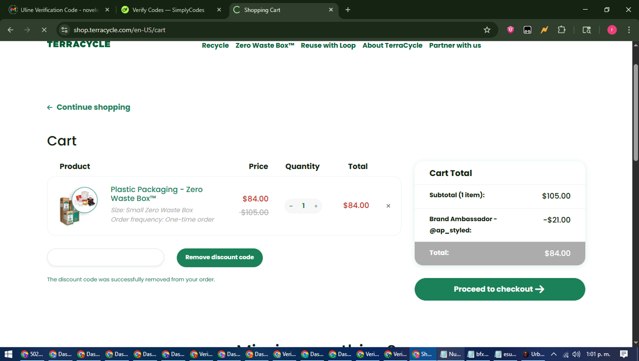Screen dimensions: 639x361
Task: Click the $84.00 cart total value
Action: (557, 253)
